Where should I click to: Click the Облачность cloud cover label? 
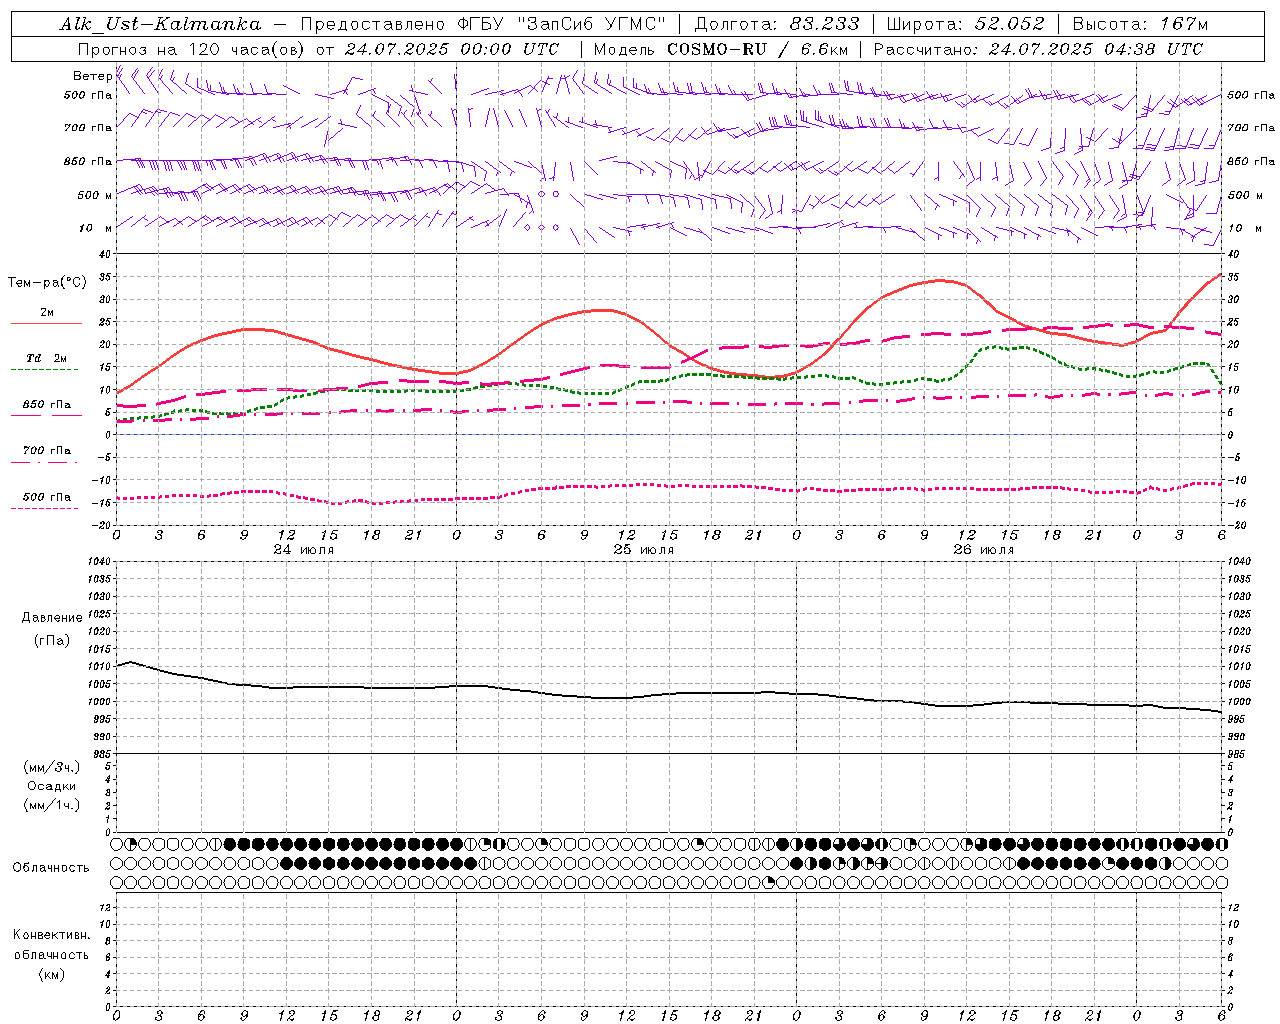coord(51,868)
